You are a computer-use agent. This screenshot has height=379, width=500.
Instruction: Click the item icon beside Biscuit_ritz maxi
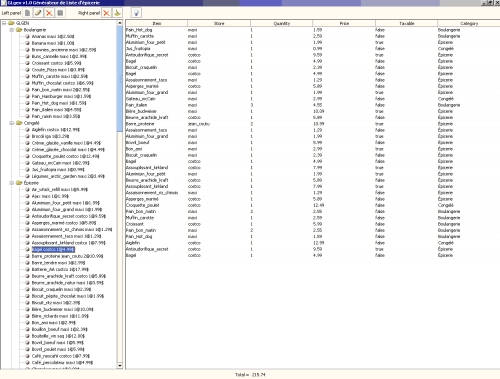pos(28,303)
